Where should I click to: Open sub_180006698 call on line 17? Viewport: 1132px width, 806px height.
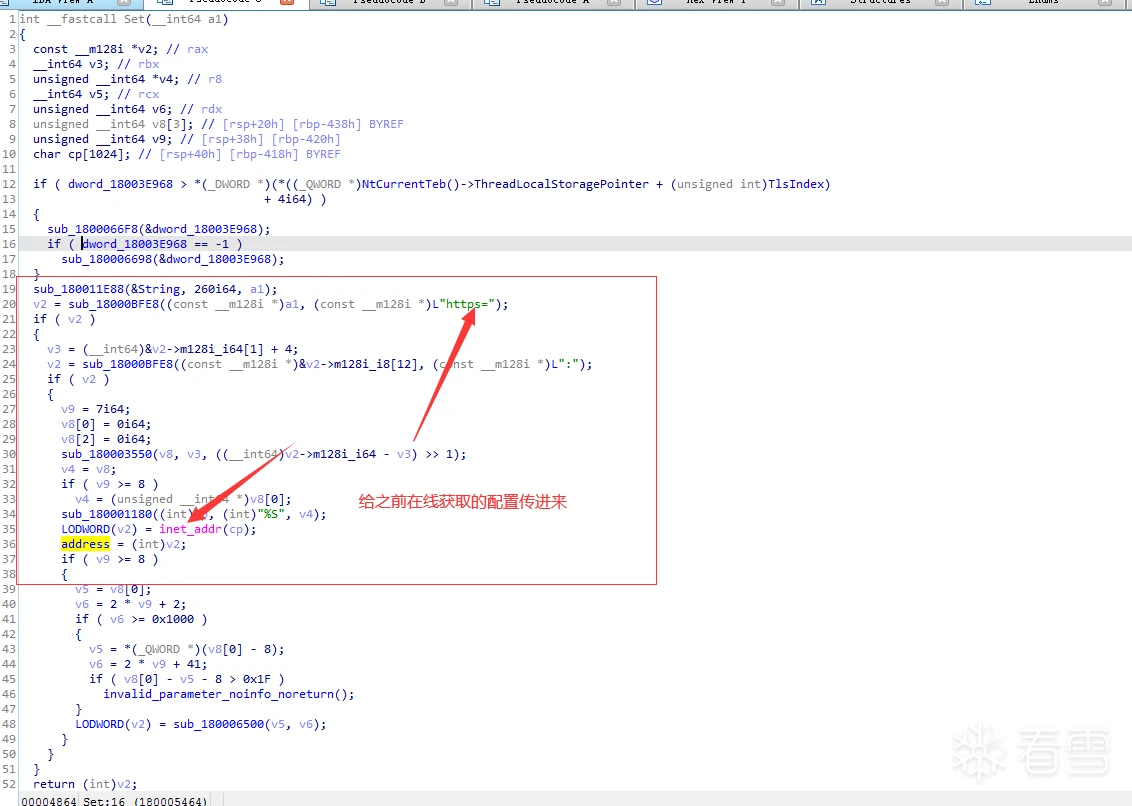coord(109,259)
